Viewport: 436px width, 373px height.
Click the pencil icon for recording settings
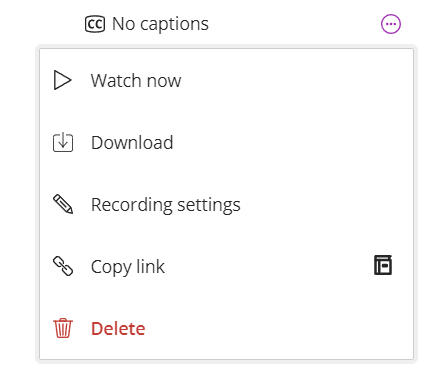pyautogui.click(x=63, y=204)
